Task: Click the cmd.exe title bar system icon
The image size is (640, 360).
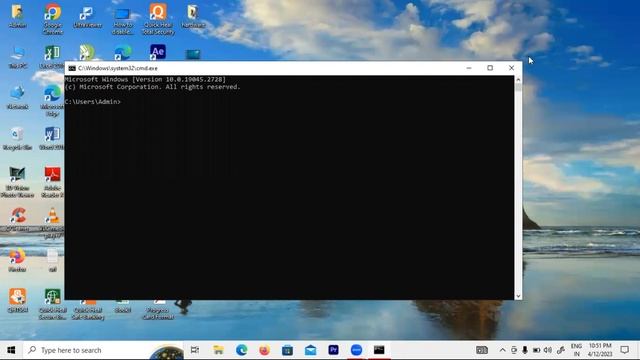Action: (x=72, y=68)
